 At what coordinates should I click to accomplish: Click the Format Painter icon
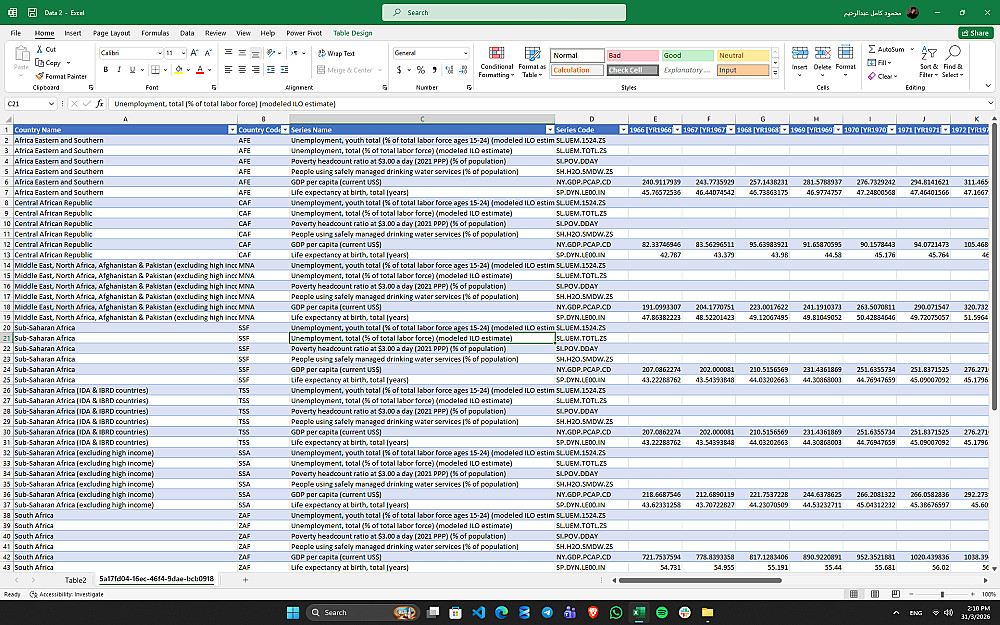[x=39, y=76]
